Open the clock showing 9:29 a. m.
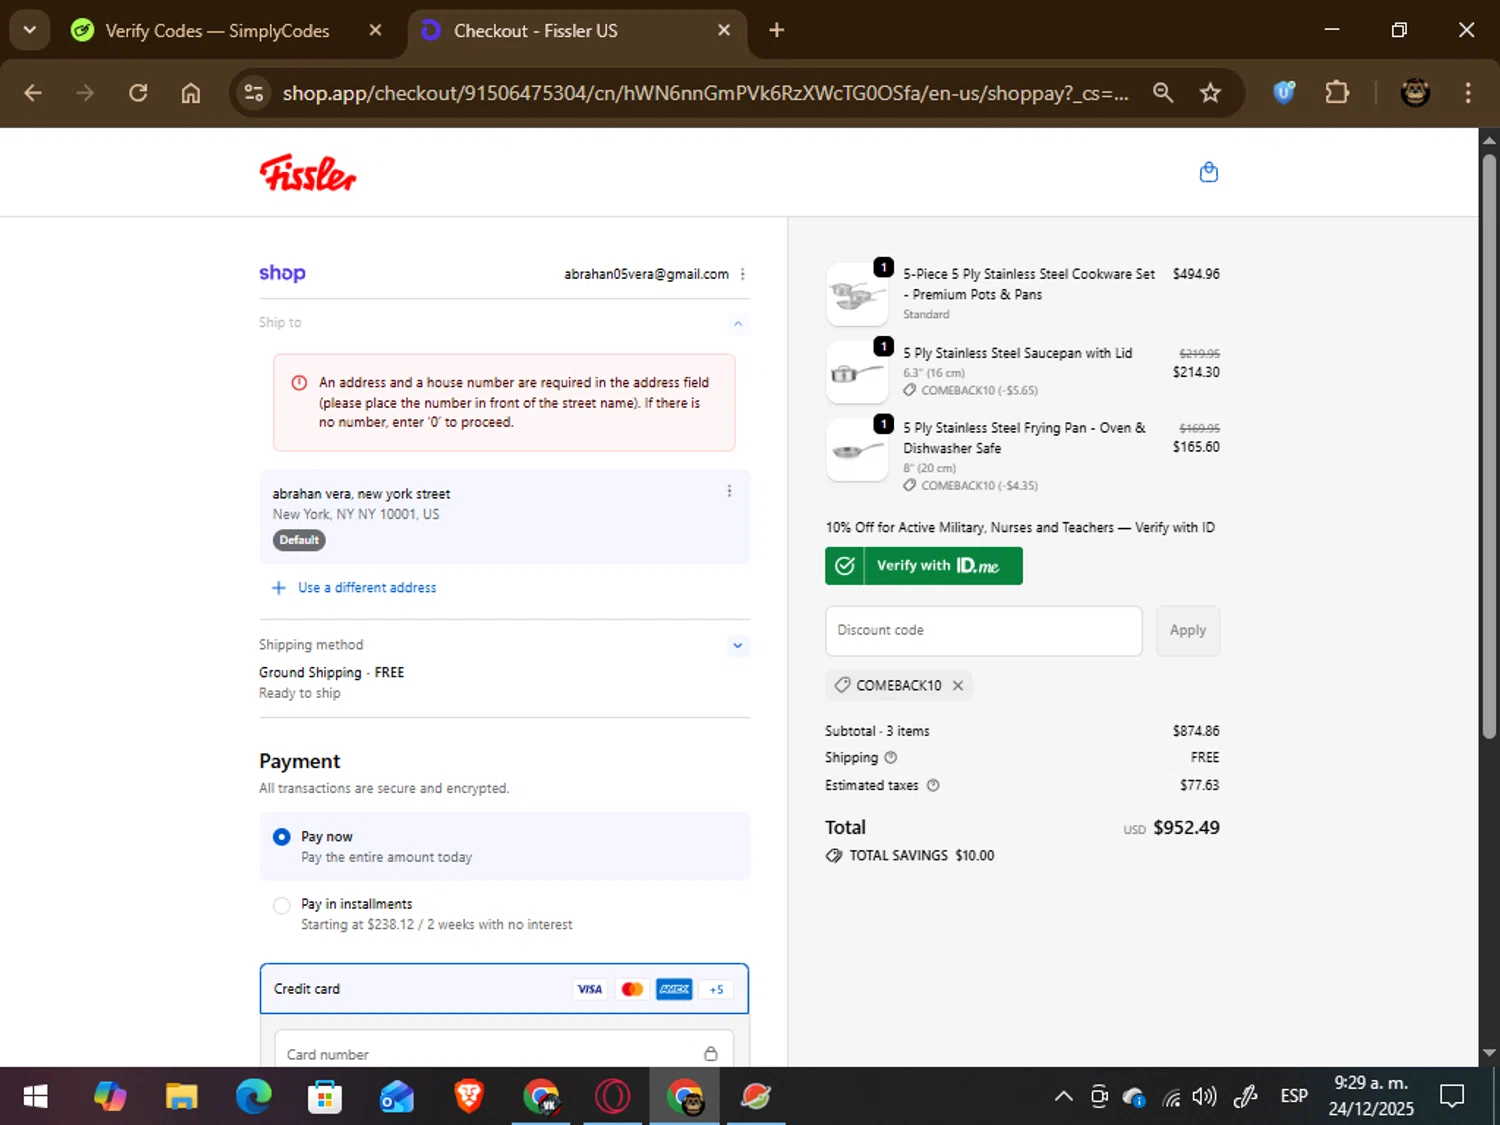 (x=1371, y=1096)
